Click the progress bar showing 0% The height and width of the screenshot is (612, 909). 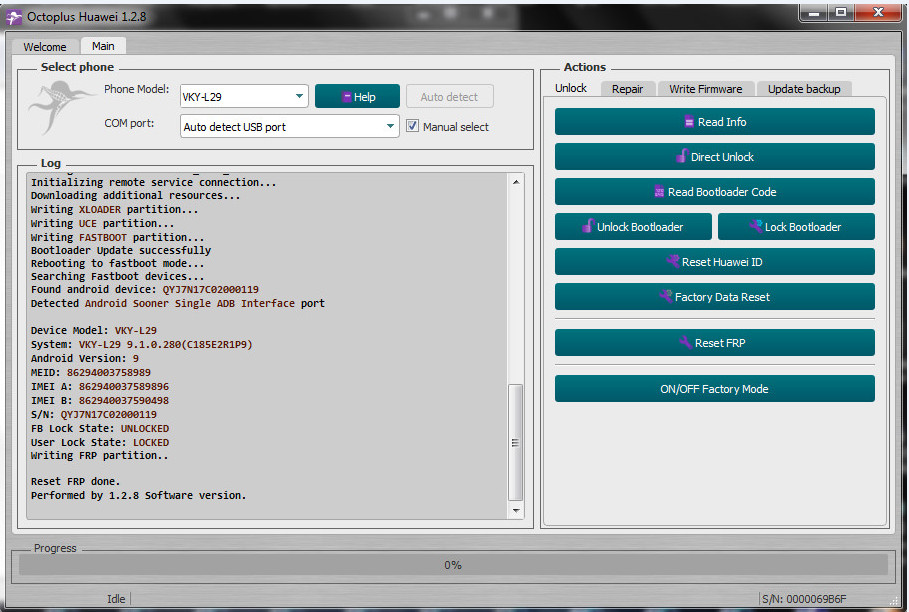(453, 565)
